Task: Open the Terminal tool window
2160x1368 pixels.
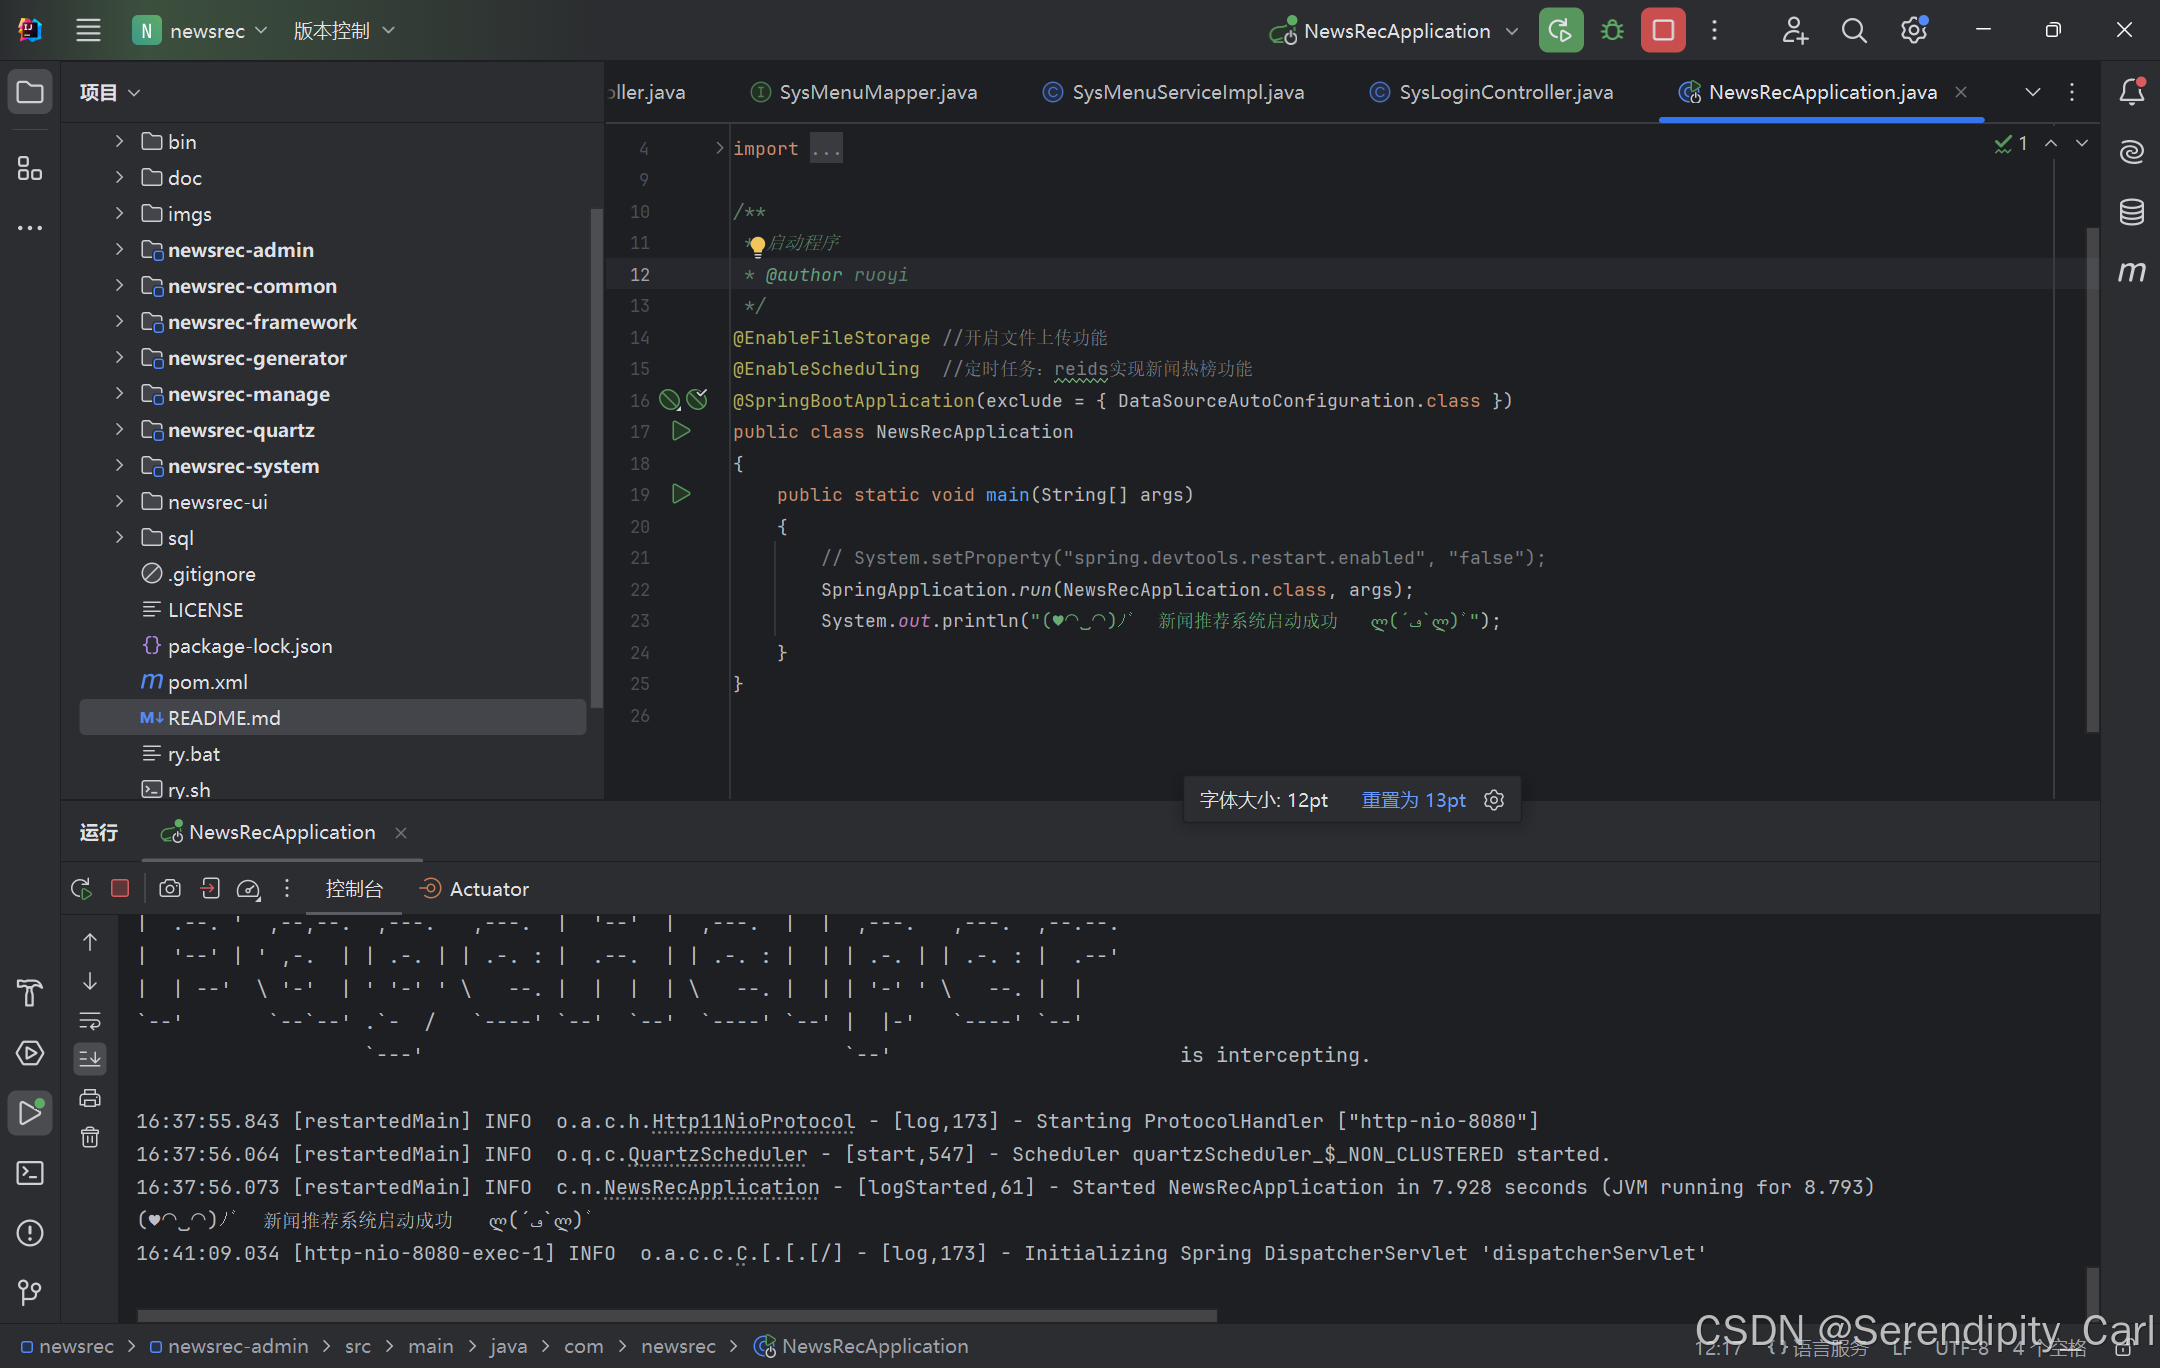Action: tap(30, 1172)
